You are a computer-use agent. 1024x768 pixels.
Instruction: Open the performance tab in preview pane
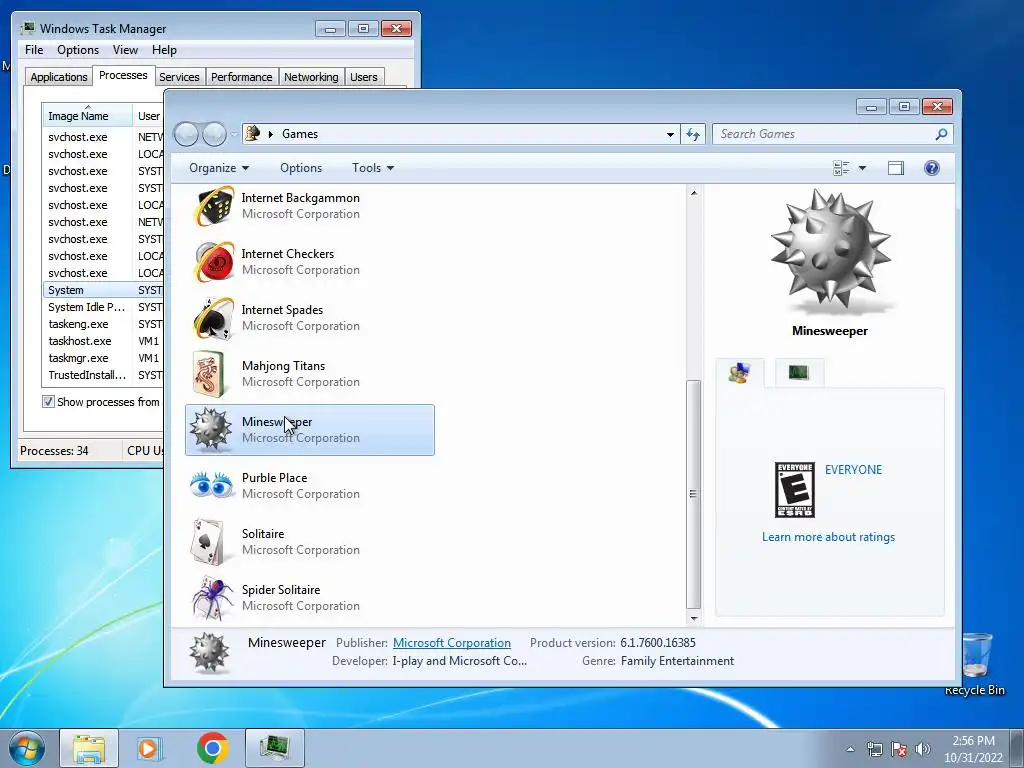[799, 373]
